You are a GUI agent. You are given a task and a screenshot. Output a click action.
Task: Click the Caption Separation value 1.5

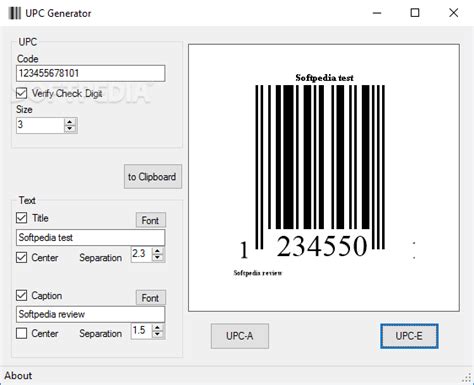tap(141, 331)
